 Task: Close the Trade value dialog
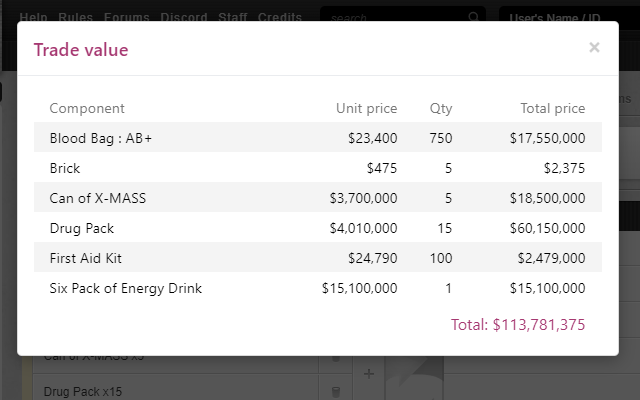594,47
